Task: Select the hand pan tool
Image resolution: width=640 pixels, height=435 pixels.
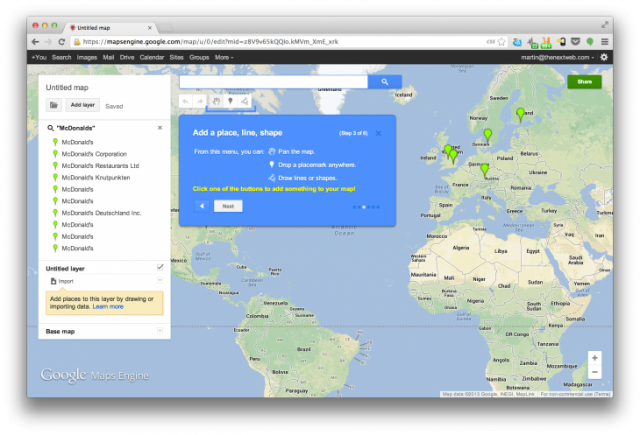Action: 214,101
